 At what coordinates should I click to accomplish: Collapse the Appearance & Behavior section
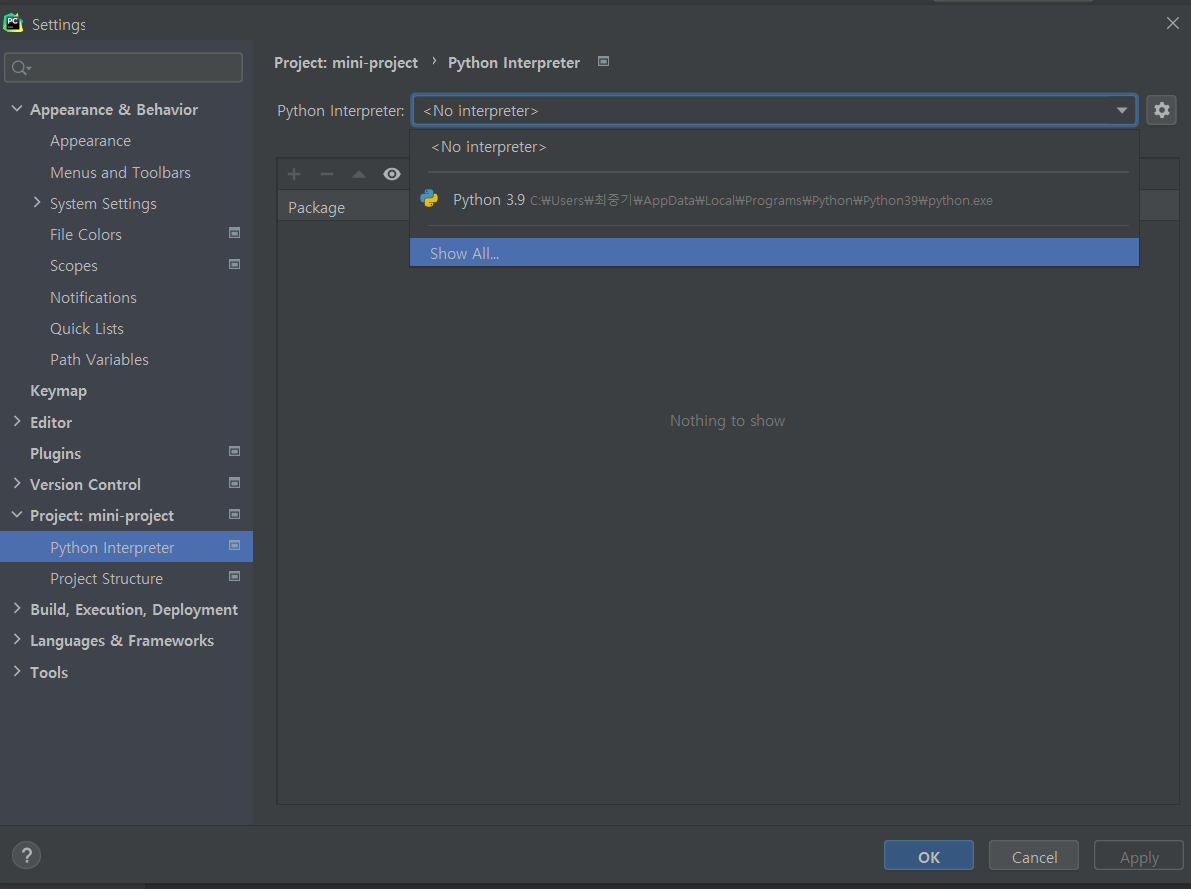tap(17, 109)
